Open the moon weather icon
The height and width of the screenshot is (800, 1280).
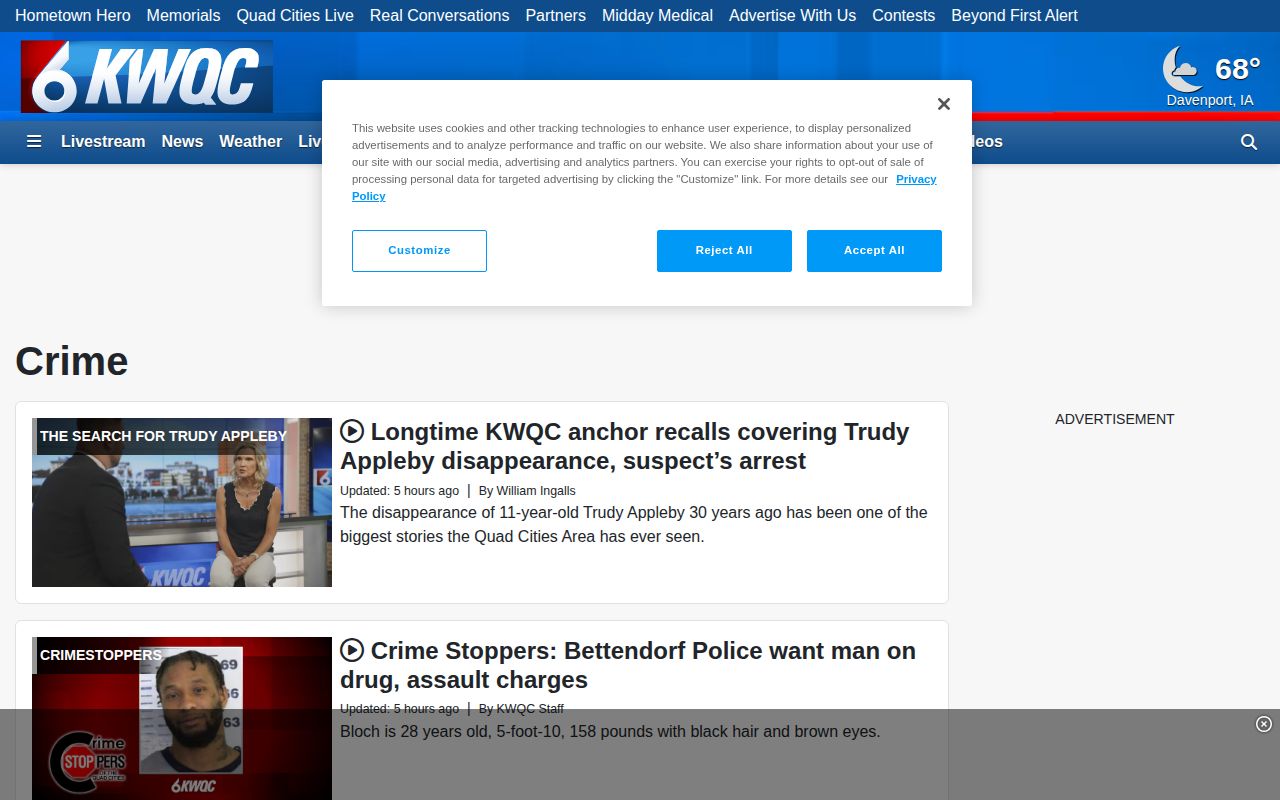(x=1183, y=69)
